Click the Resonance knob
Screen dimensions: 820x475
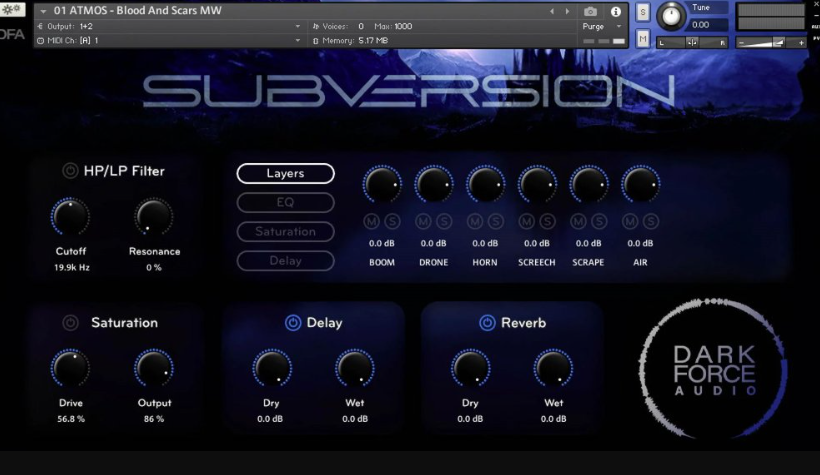click(x=154, y=217)
